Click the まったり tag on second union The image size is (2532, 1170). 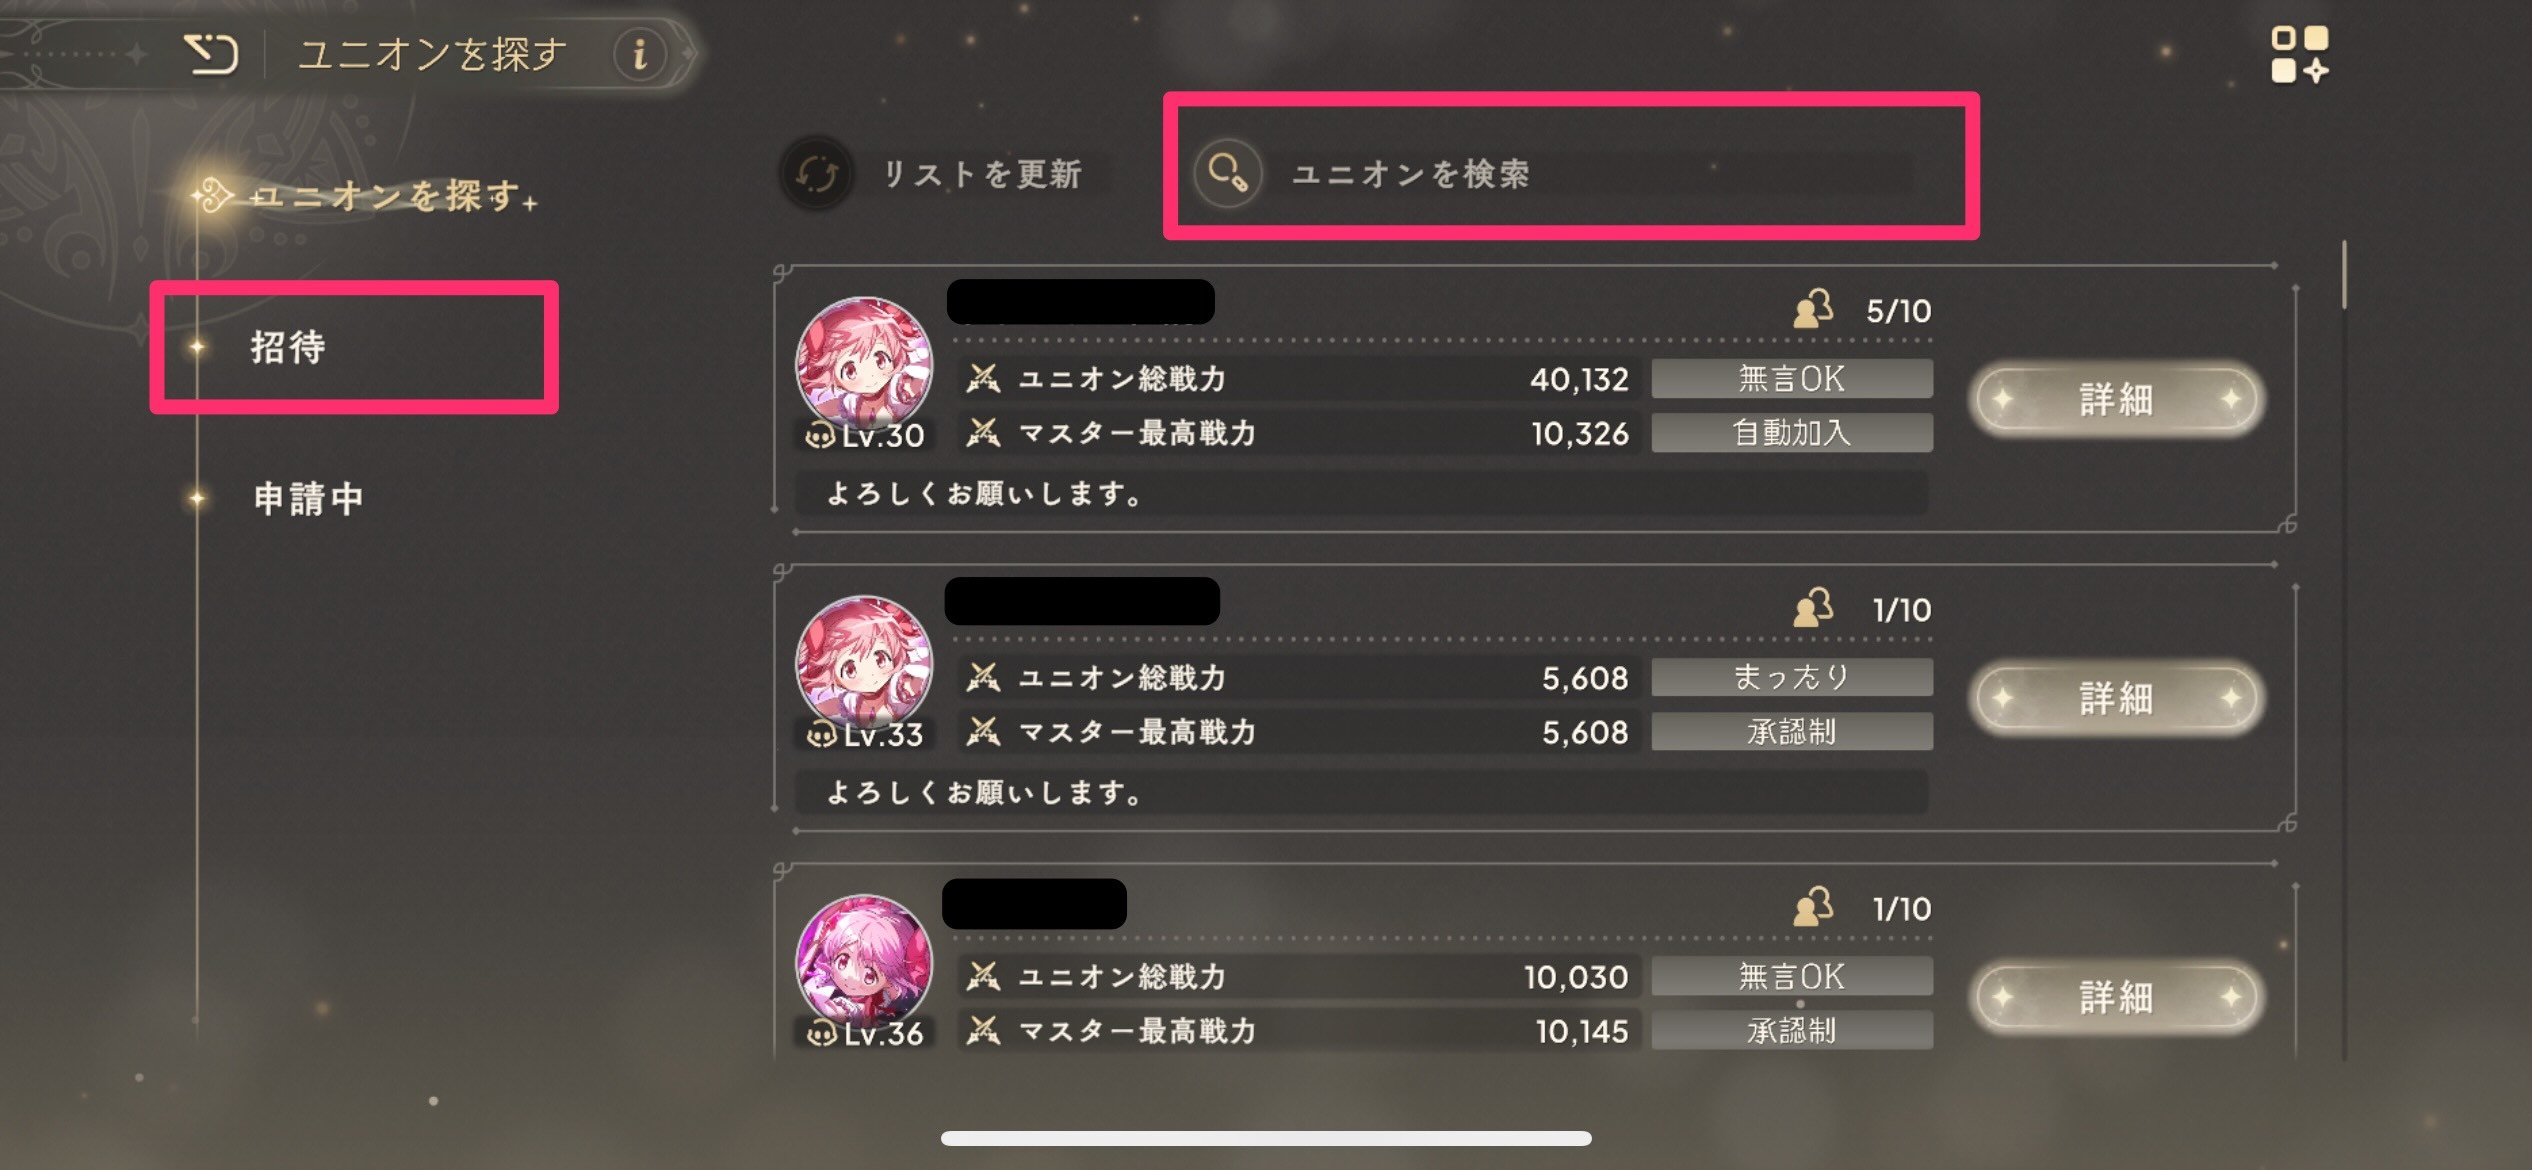[x=1792, y=677]
